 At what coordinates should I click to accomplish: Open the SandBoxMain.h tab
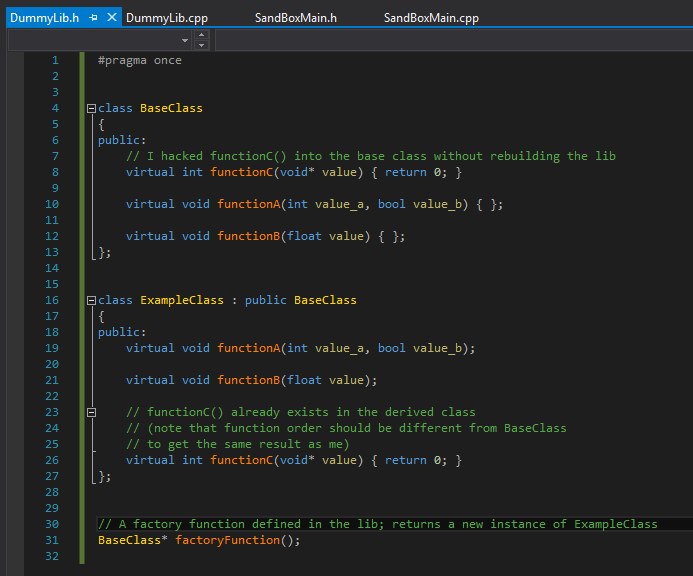point(296,18)
